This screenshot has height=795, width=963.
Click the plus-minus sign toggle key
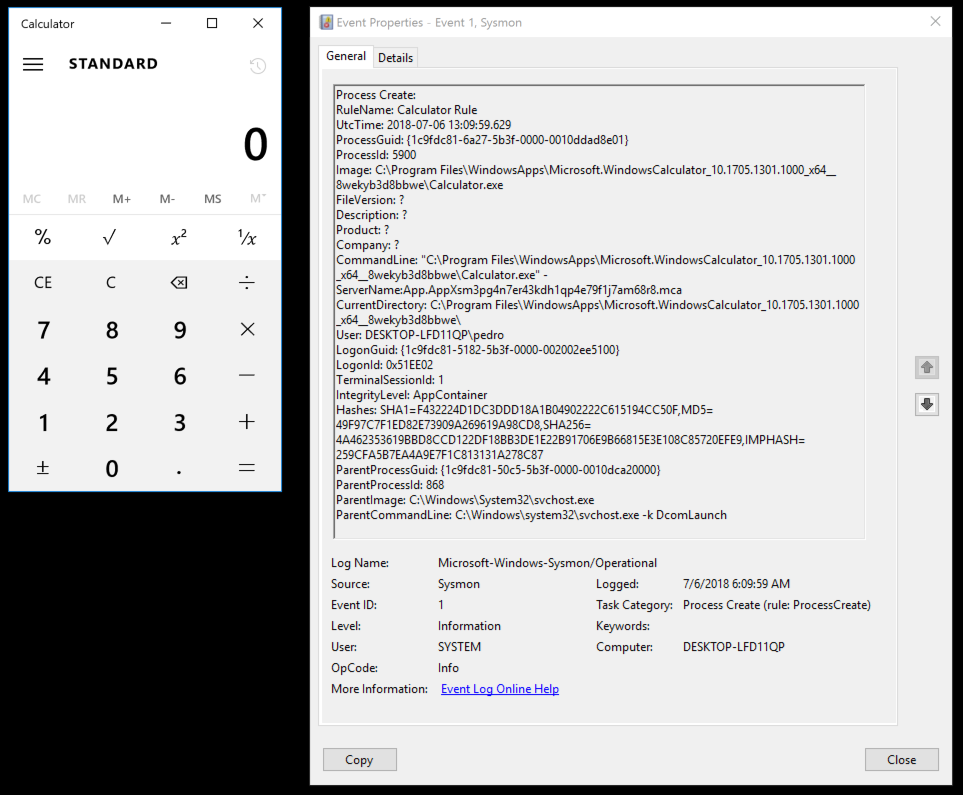point(42,468)
